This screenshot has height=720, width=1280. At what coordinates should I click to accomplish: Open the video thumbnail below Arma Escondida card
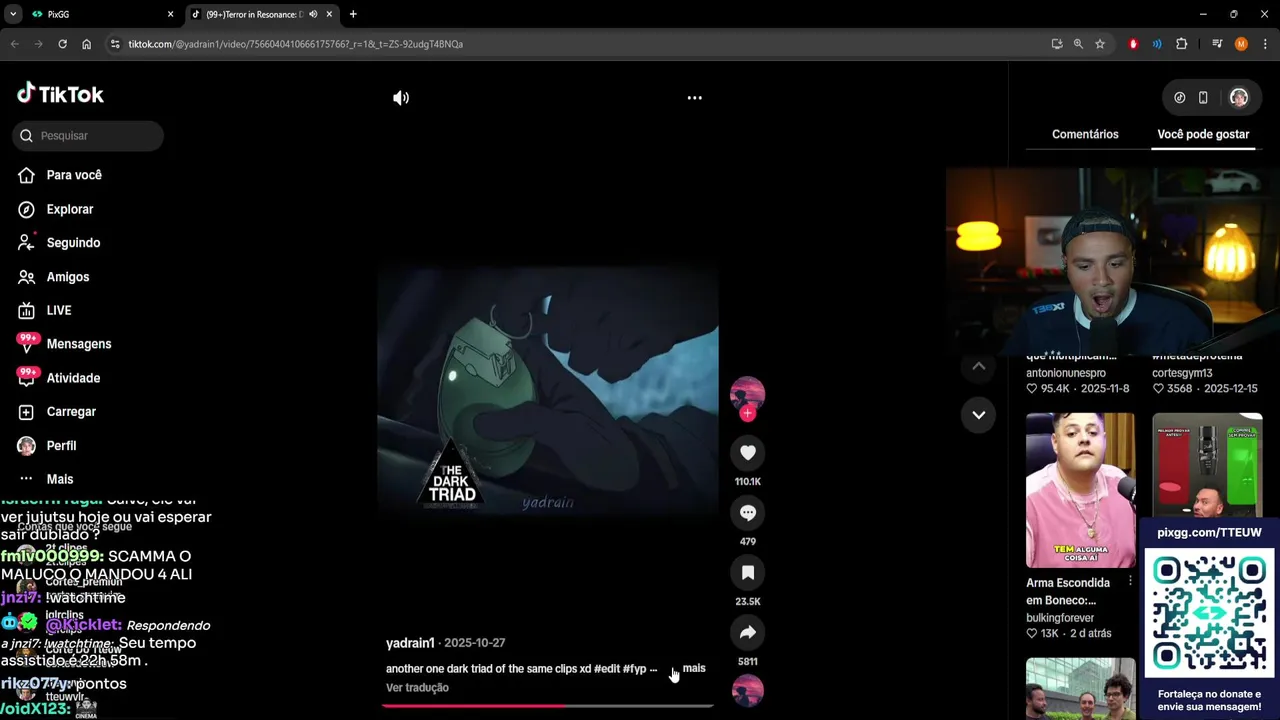pyautogui.click(x=1080, y=688)
